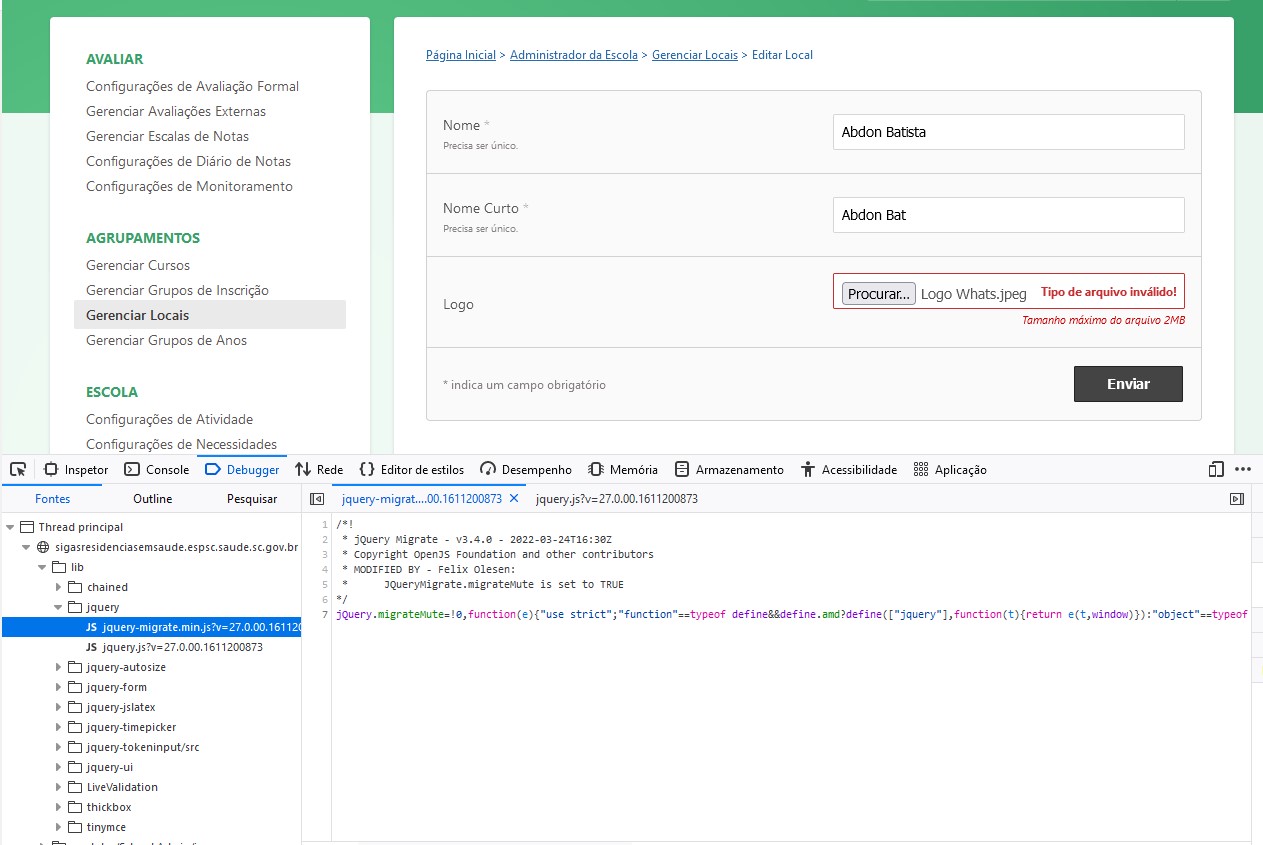Open Gerenciar Avaliações Externas link
The width and height of the screenshot is (1263, 845).
coord(176,111)
